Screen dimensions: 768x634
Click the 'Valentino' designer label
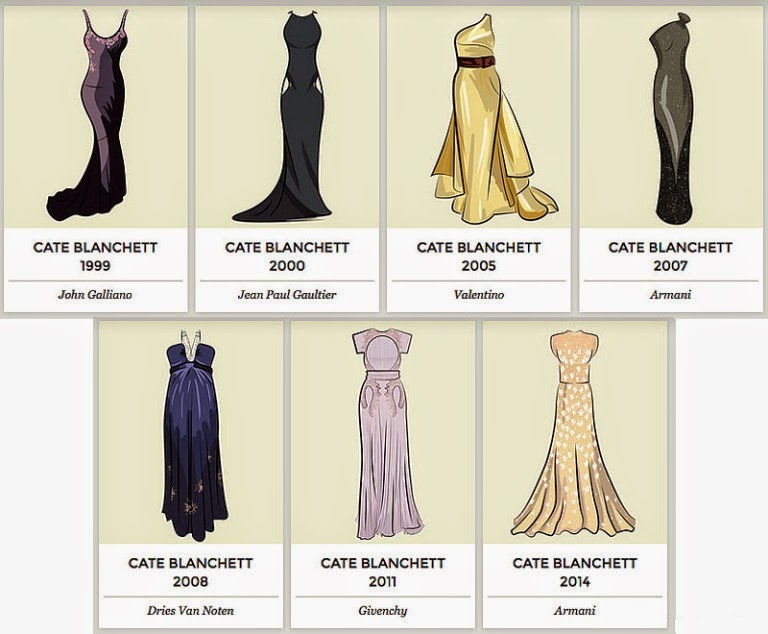[x=479, y=294]
